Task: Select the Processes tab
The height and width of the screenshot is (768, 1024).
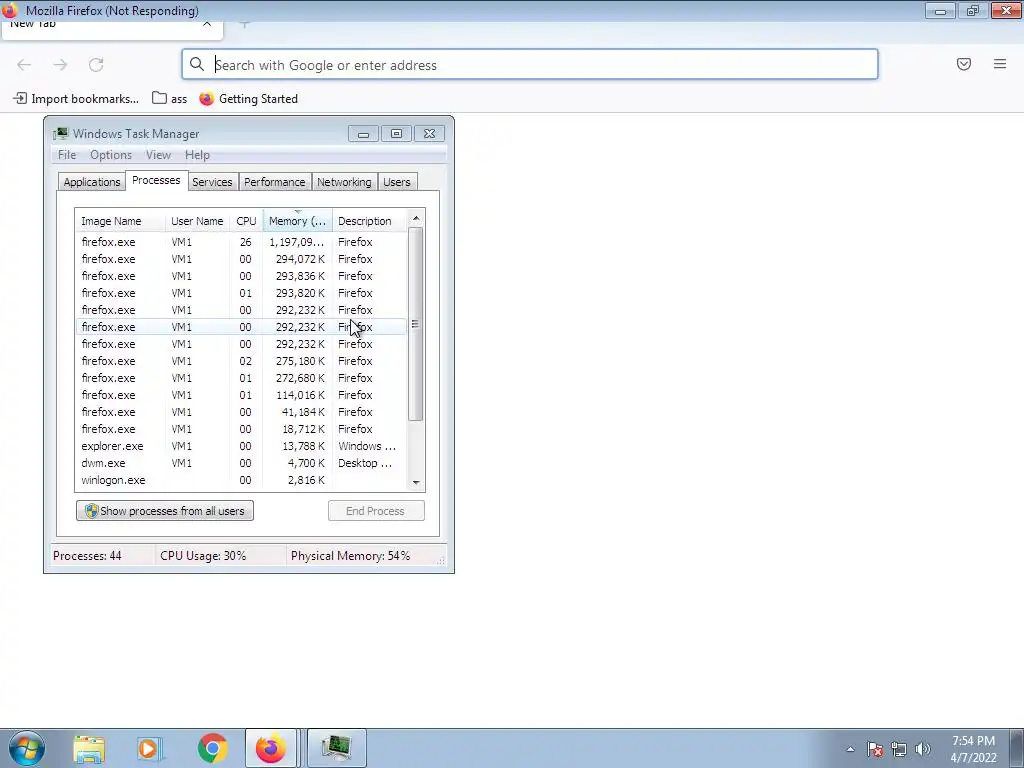Action: tap(156, 180)
